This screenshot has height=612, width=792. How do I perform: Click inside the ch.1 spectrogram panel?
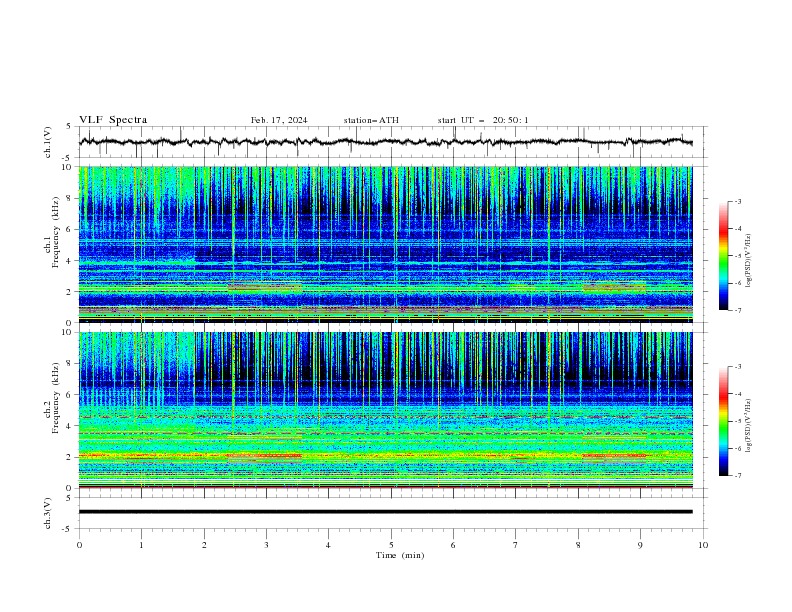click(385, 244)
